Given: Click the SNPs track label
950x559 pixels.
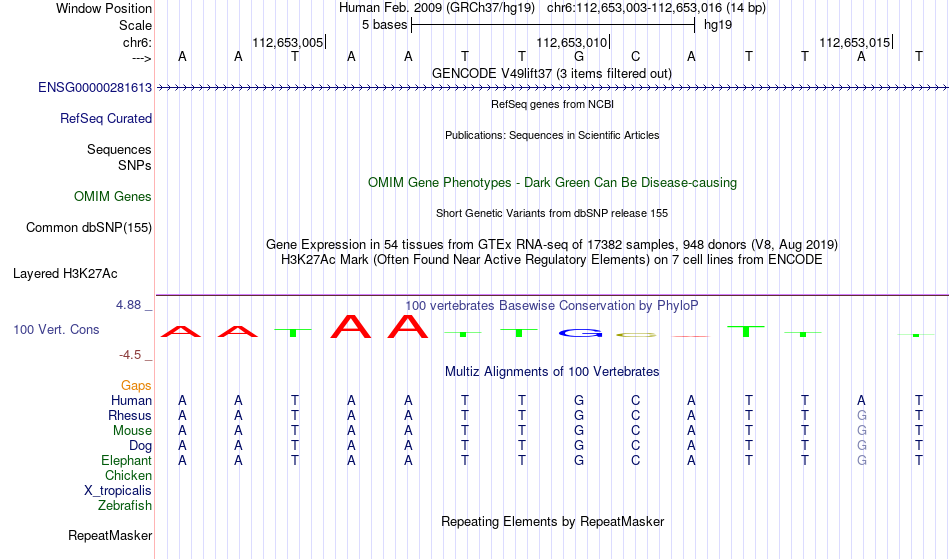Looking at the screenshot, I should pos(135,165).
